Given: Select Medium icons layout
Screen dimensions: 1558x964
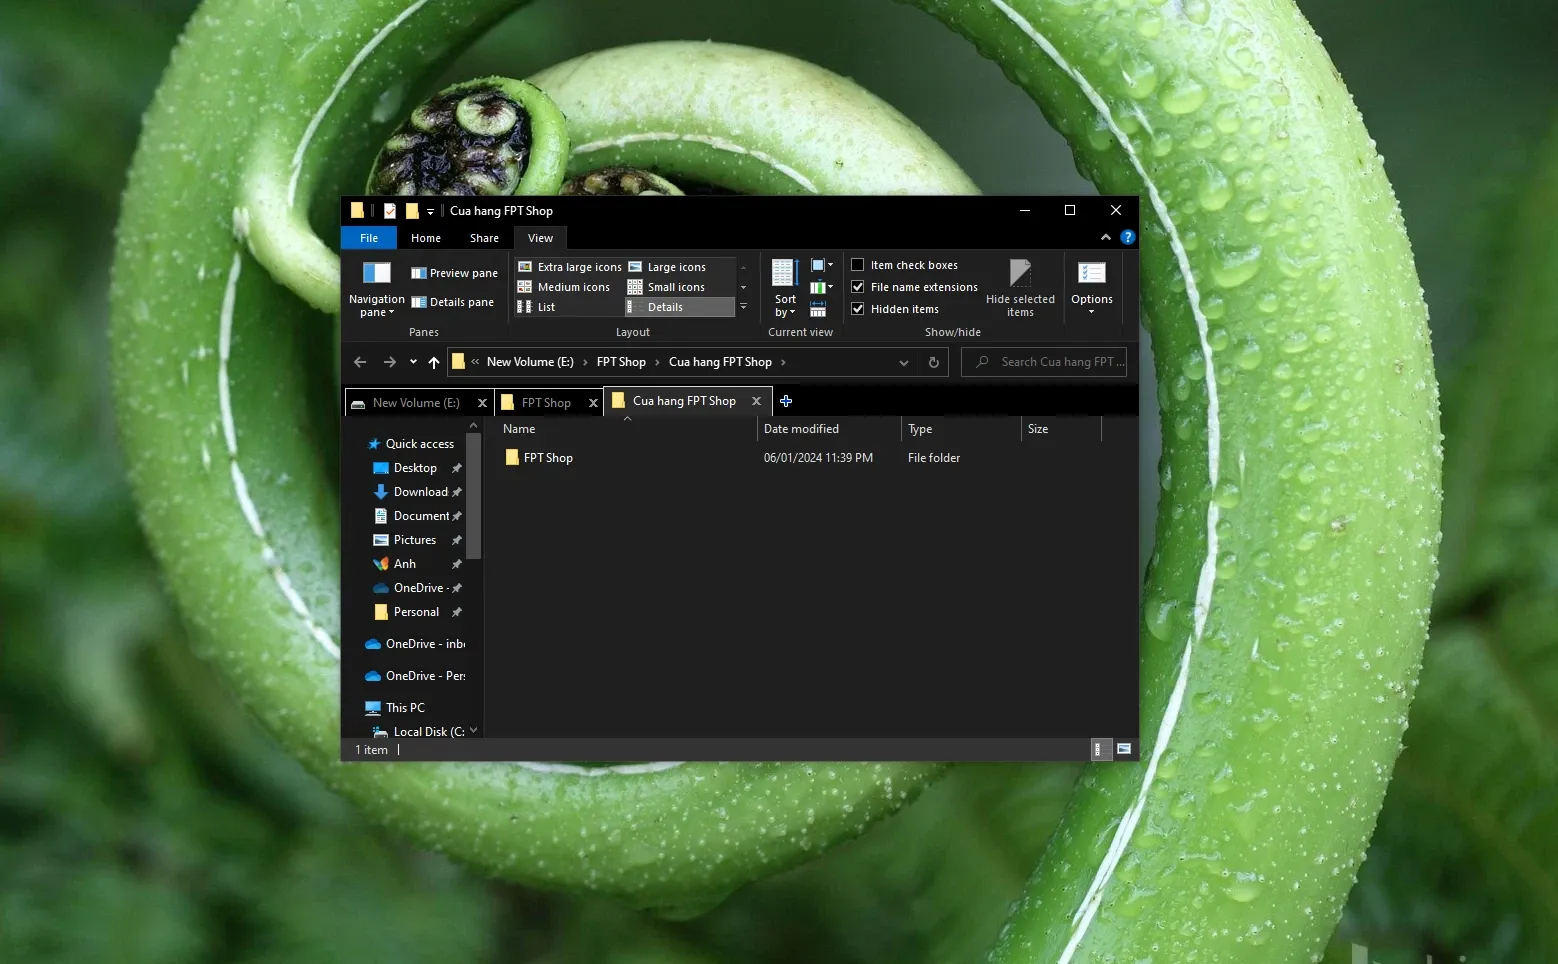Looking at the screenshot, I should pos(563,287).
